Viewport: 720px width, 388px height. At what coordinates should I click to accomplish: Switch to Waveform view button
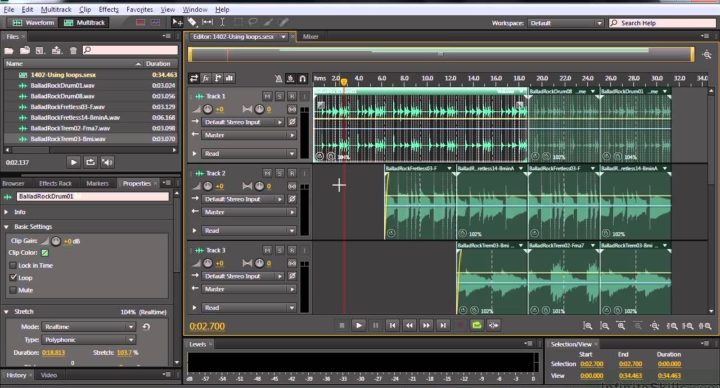pyautogui.click(x=34, y=22)
